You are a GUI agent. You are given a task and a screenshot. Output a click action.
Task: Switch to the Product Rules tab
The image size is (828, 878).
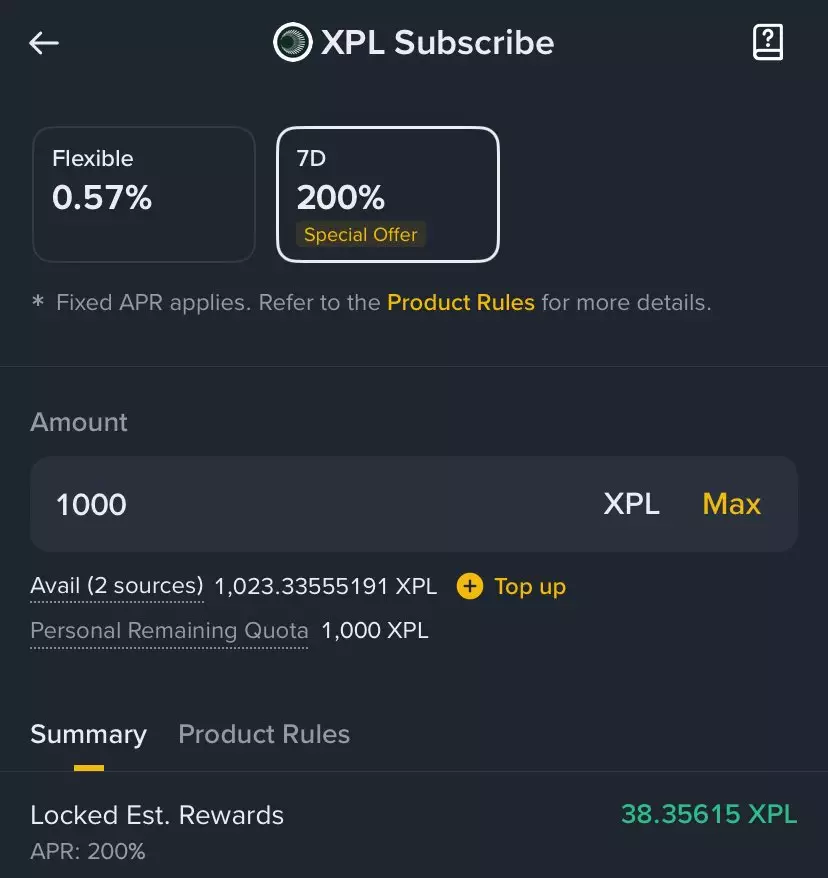click(264, 735)
